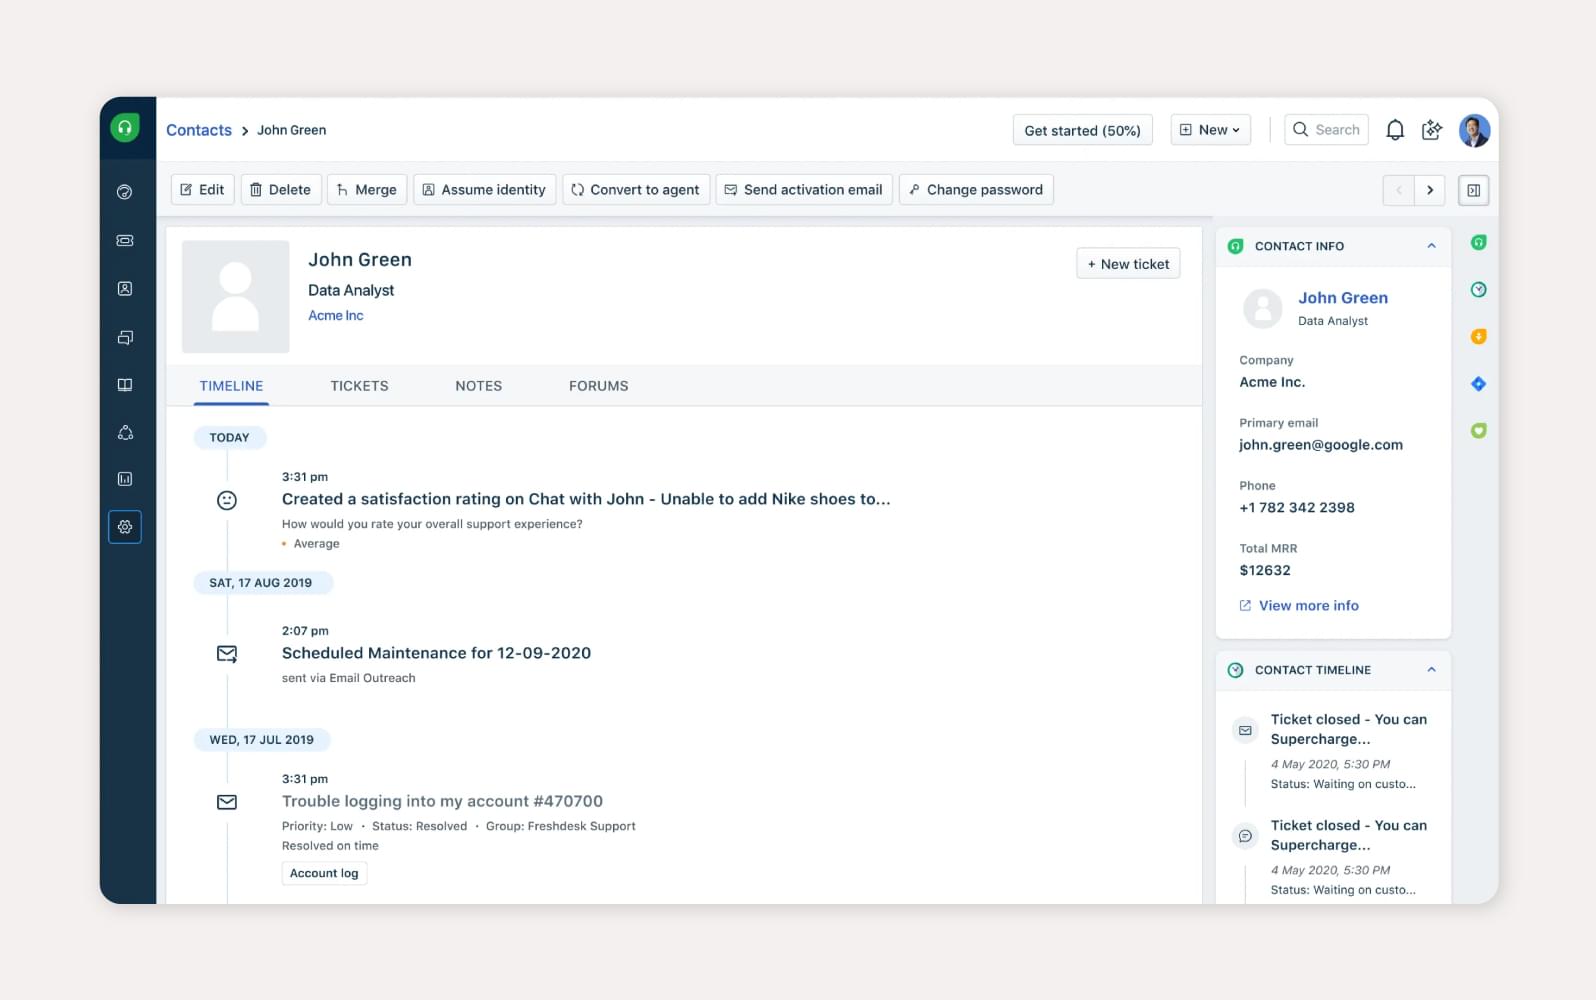This screenshot has width=1596, height=1000.
Task: Open the automation icon in sidebar
Action: tap(125, 432)
